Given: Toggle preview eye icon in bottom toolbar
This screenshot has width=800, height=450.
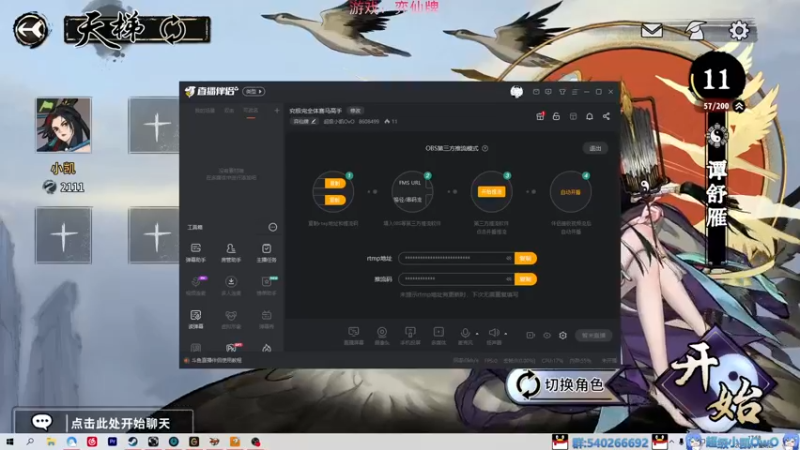Looking at the screenshot, I should (547, 335).
